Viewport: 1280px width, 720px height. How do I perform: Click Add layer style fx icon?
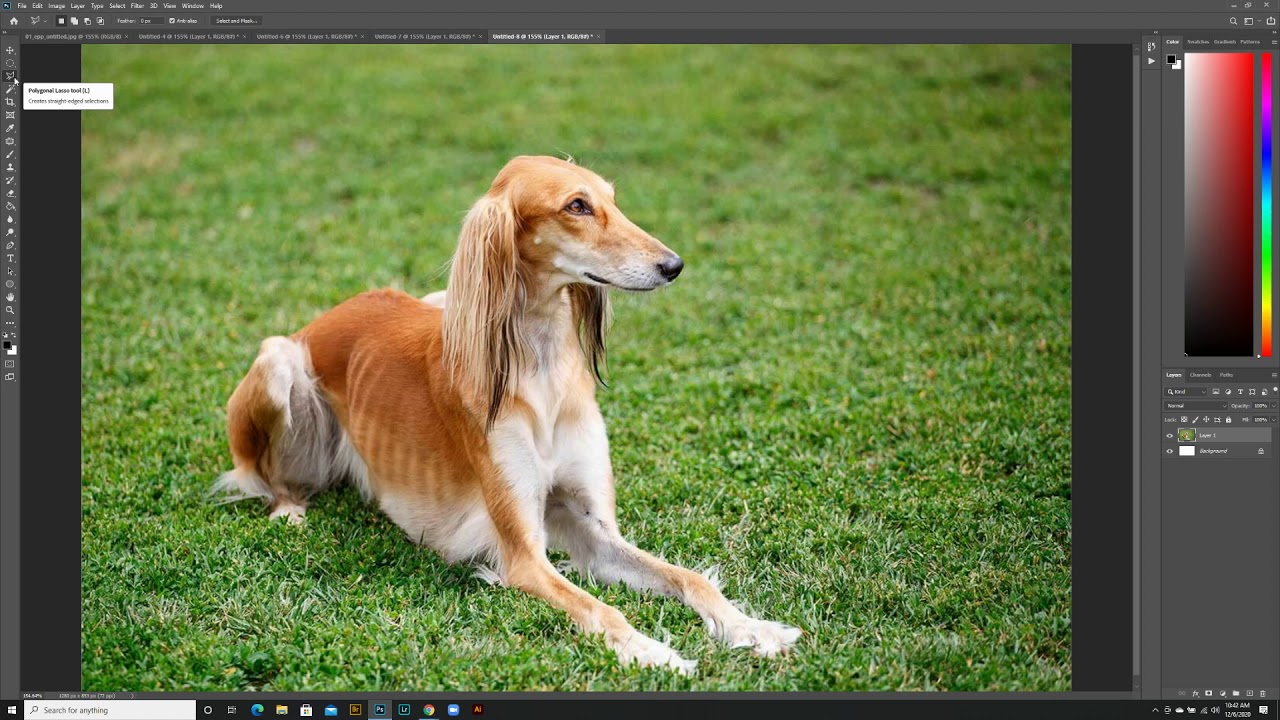pos(1195,693)
